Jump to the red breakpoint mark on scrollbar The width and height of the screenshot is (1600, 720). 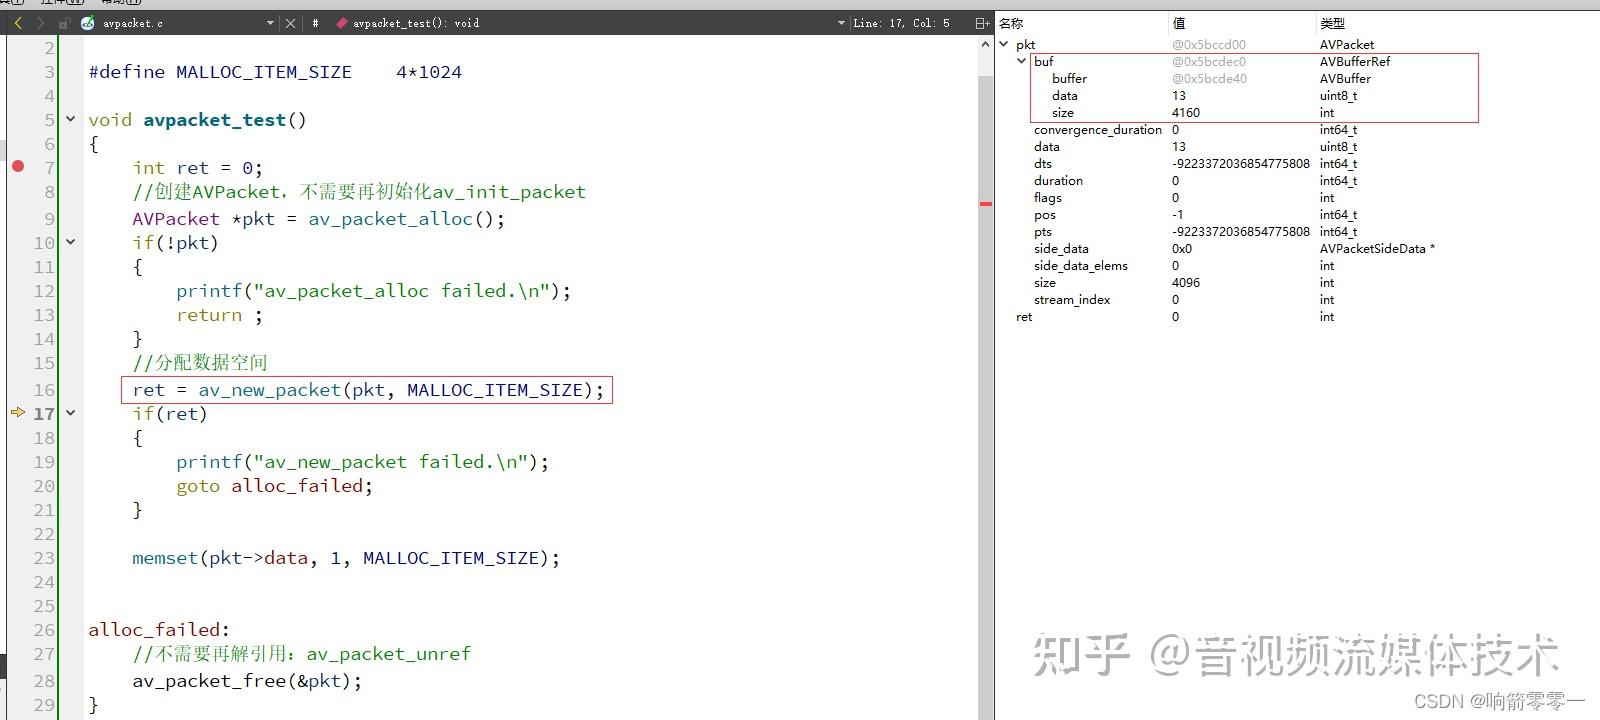[986, 204]
